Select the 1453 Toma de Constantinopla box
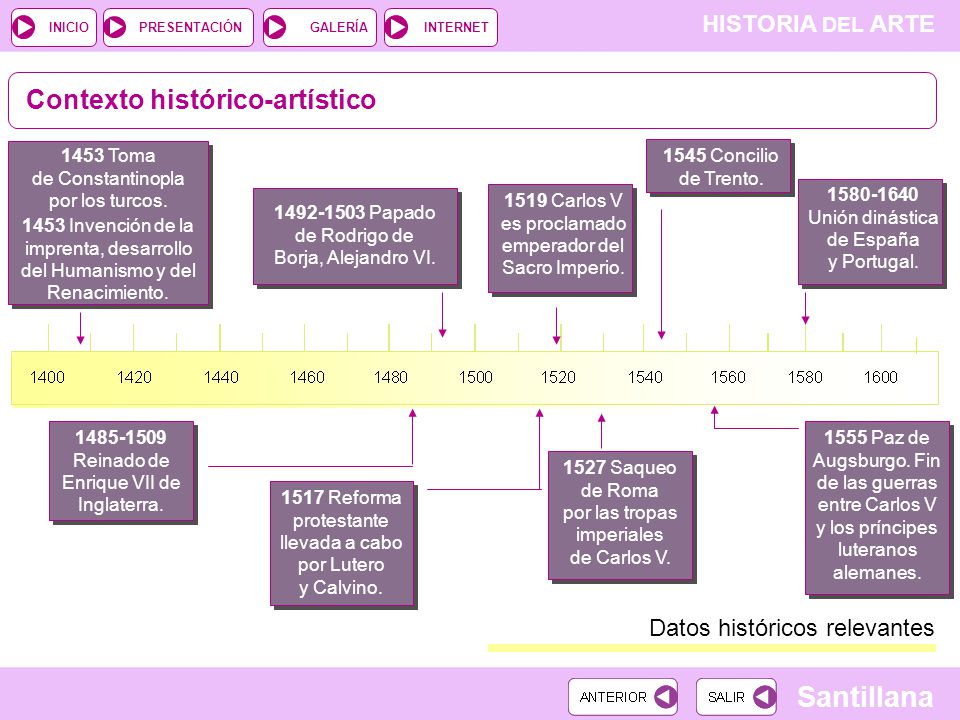960x720 pixels. (x=108, y=223)
